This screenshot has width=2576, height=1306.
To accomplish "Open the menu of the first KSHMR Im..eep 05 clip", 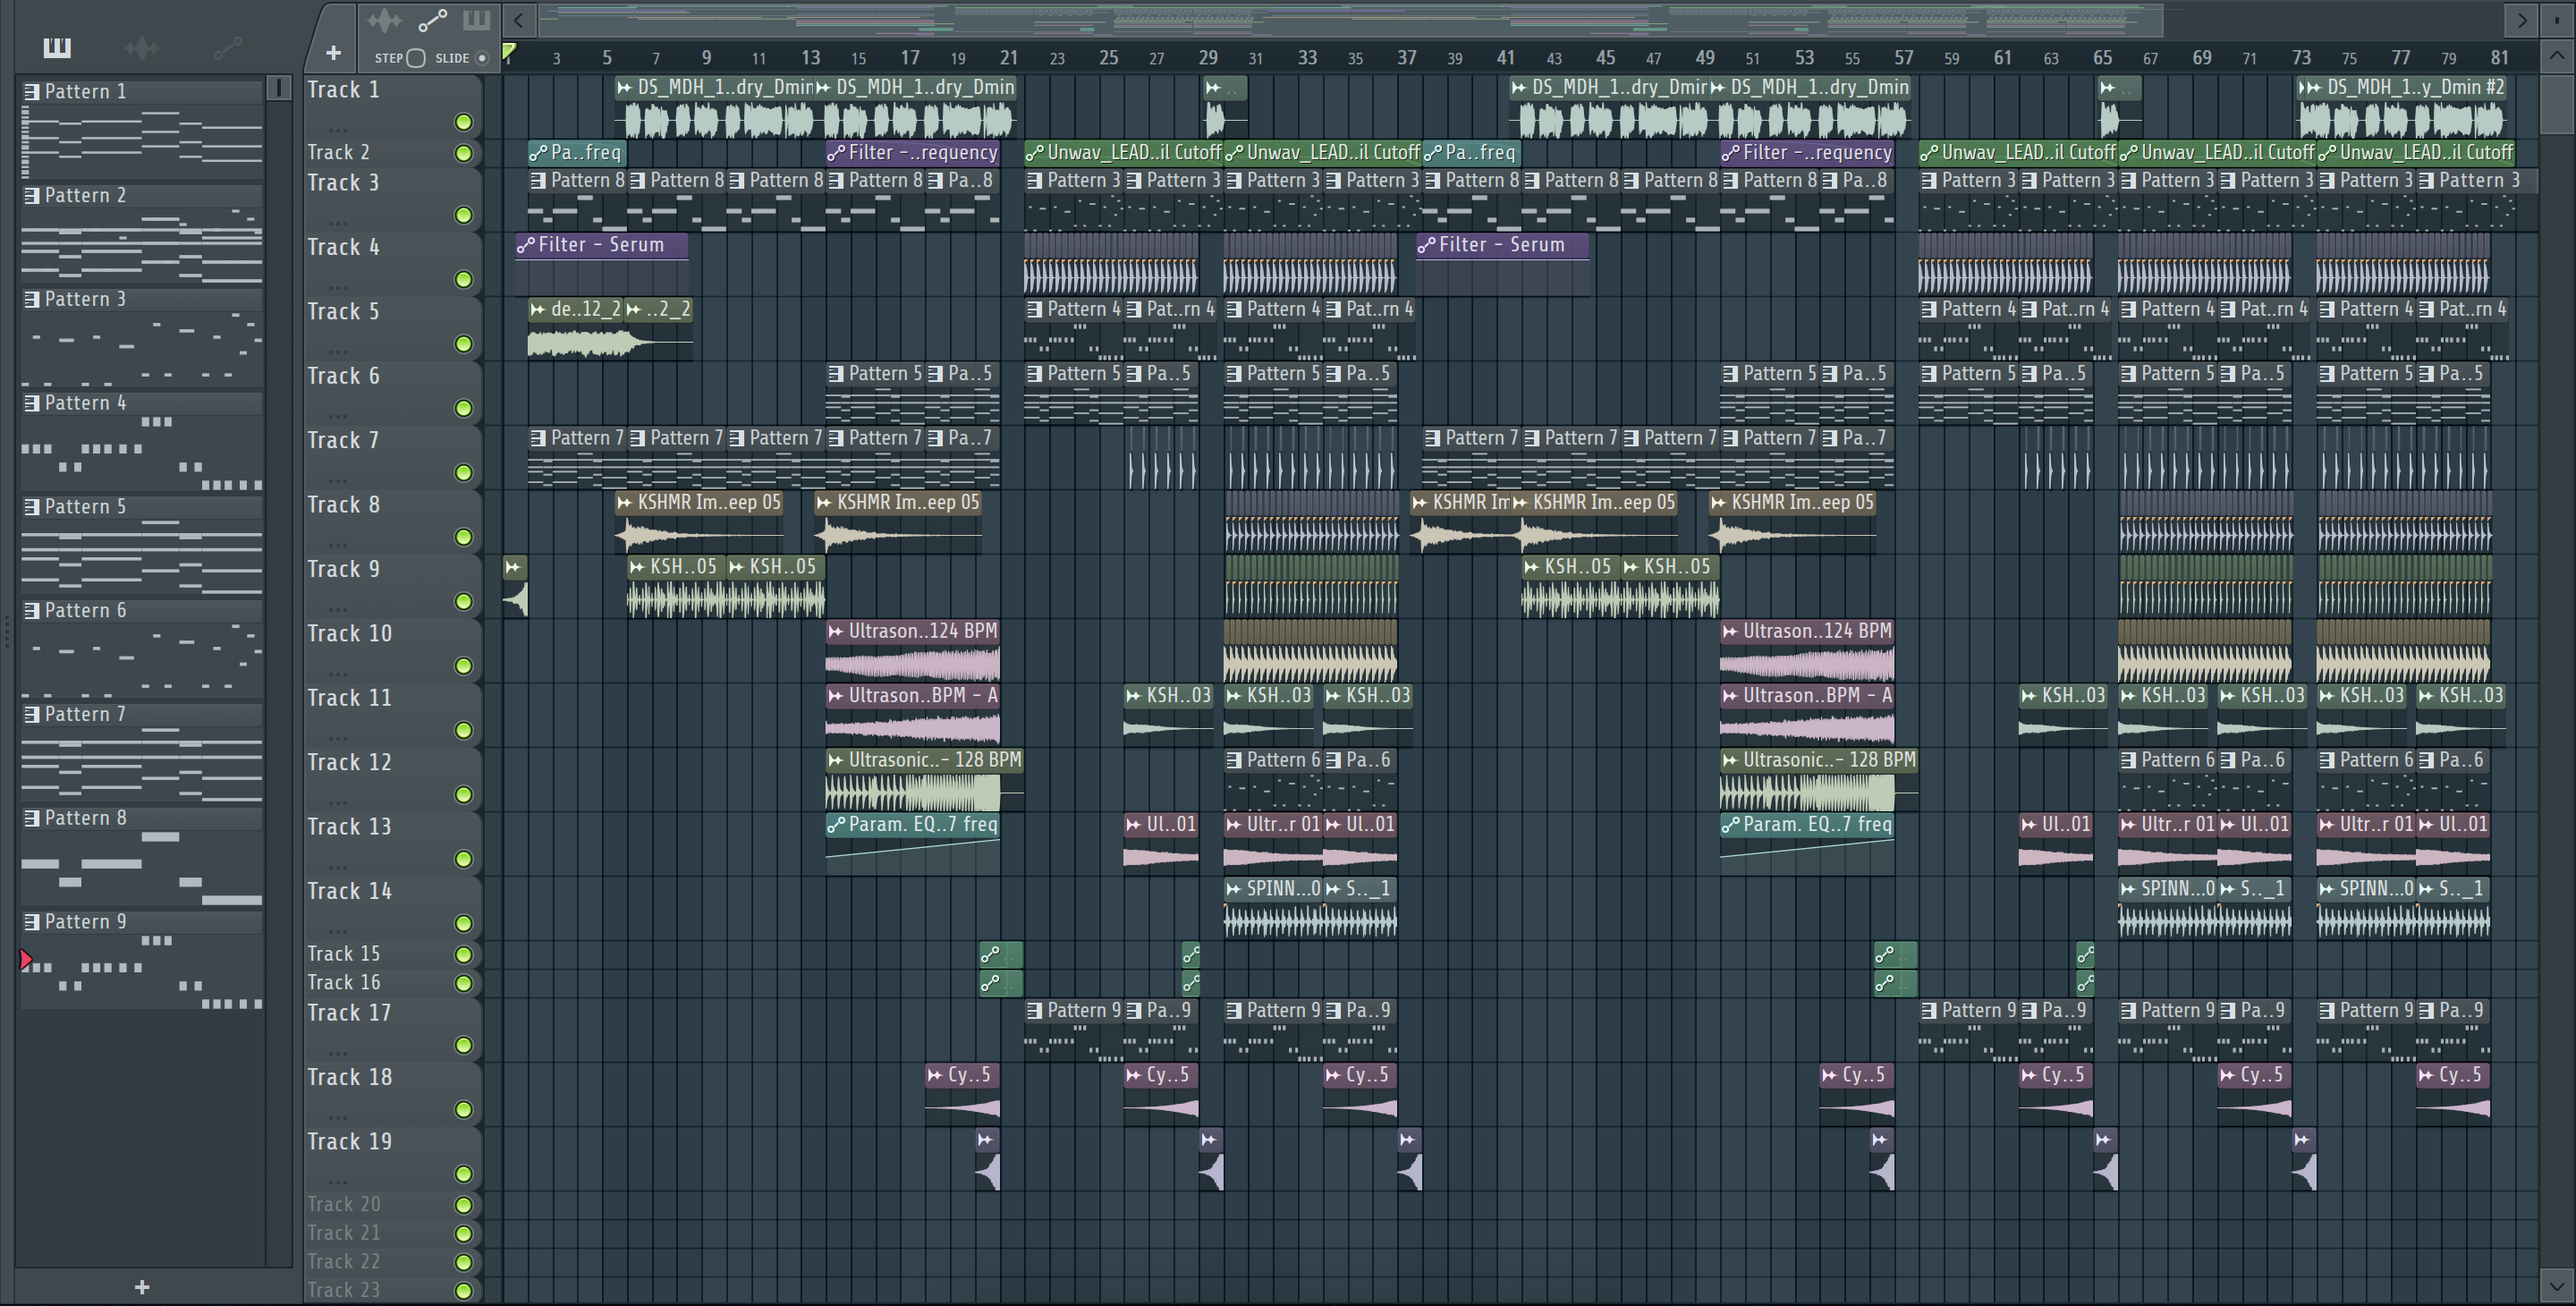I will 625,503.
